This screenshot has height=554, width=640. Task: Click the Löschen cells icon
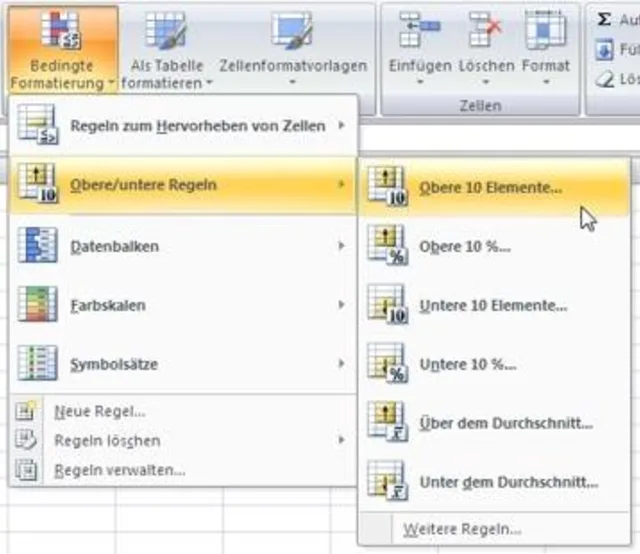[485, 30]
